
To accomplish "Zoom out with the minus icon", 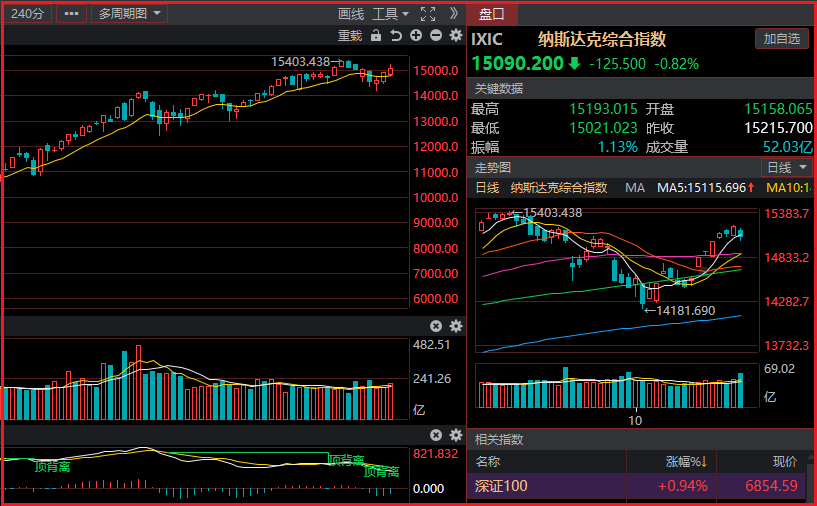I will (436, 35).
